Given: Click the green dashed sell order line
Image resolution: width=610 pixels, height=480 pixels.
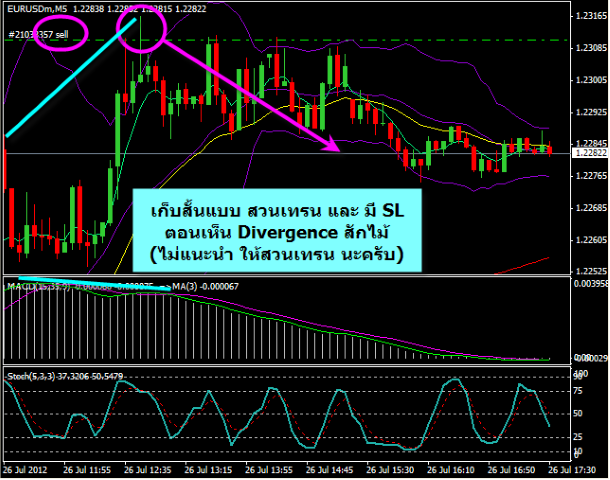Looking at the screenshot, I should pos(286,40).
